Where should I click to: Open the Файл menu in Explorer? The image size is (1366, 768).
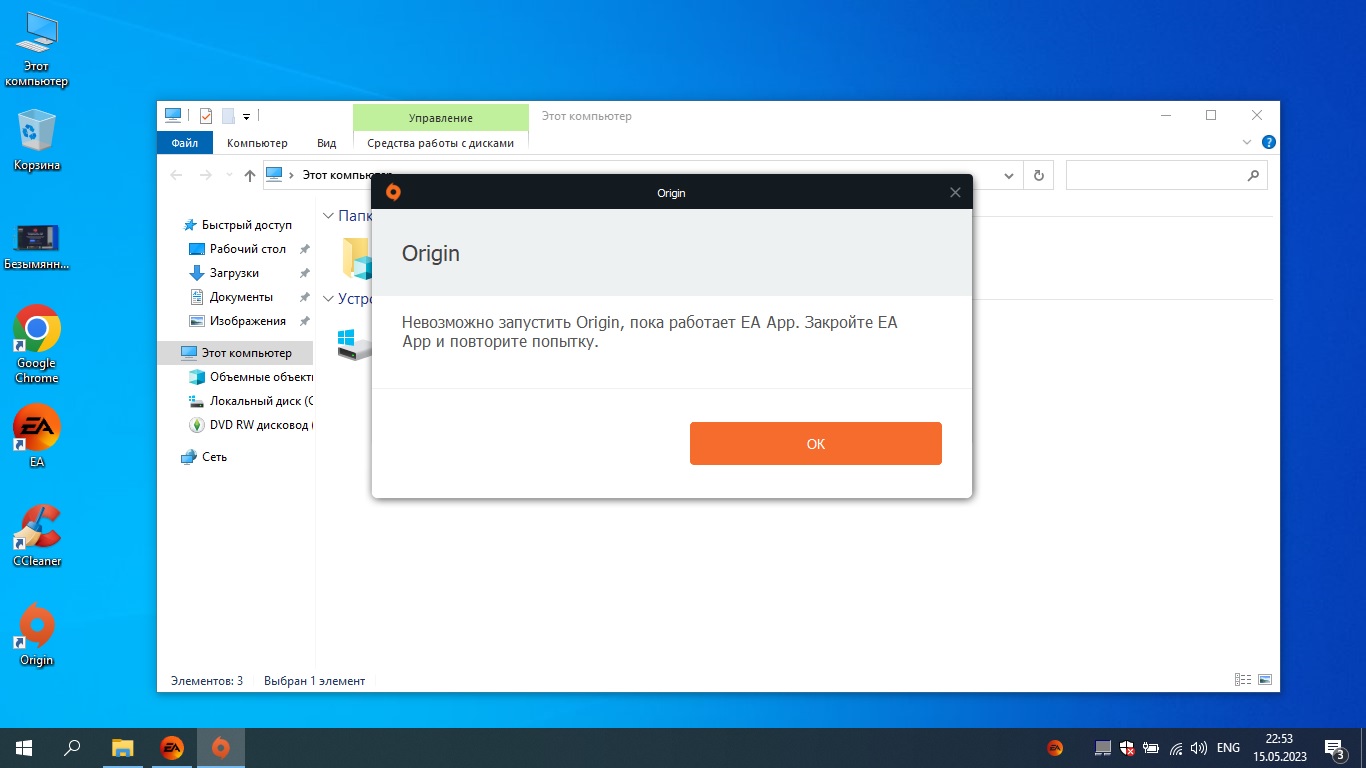tap(184, 143)
